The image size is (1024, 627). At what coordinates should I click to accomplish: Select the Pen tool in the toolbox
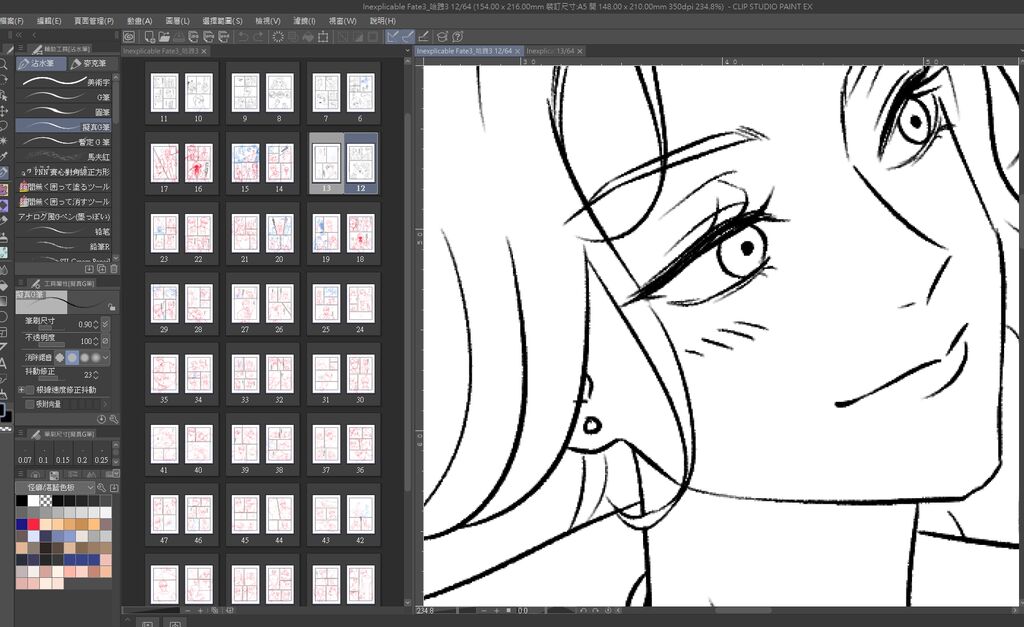(3, 172)
